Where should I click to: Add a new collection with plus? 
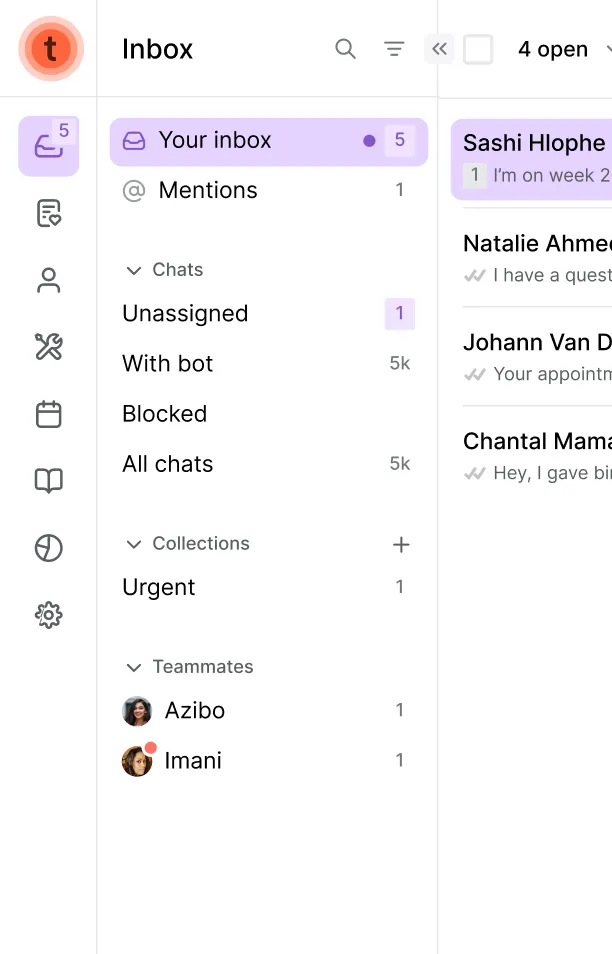point(401,544)
